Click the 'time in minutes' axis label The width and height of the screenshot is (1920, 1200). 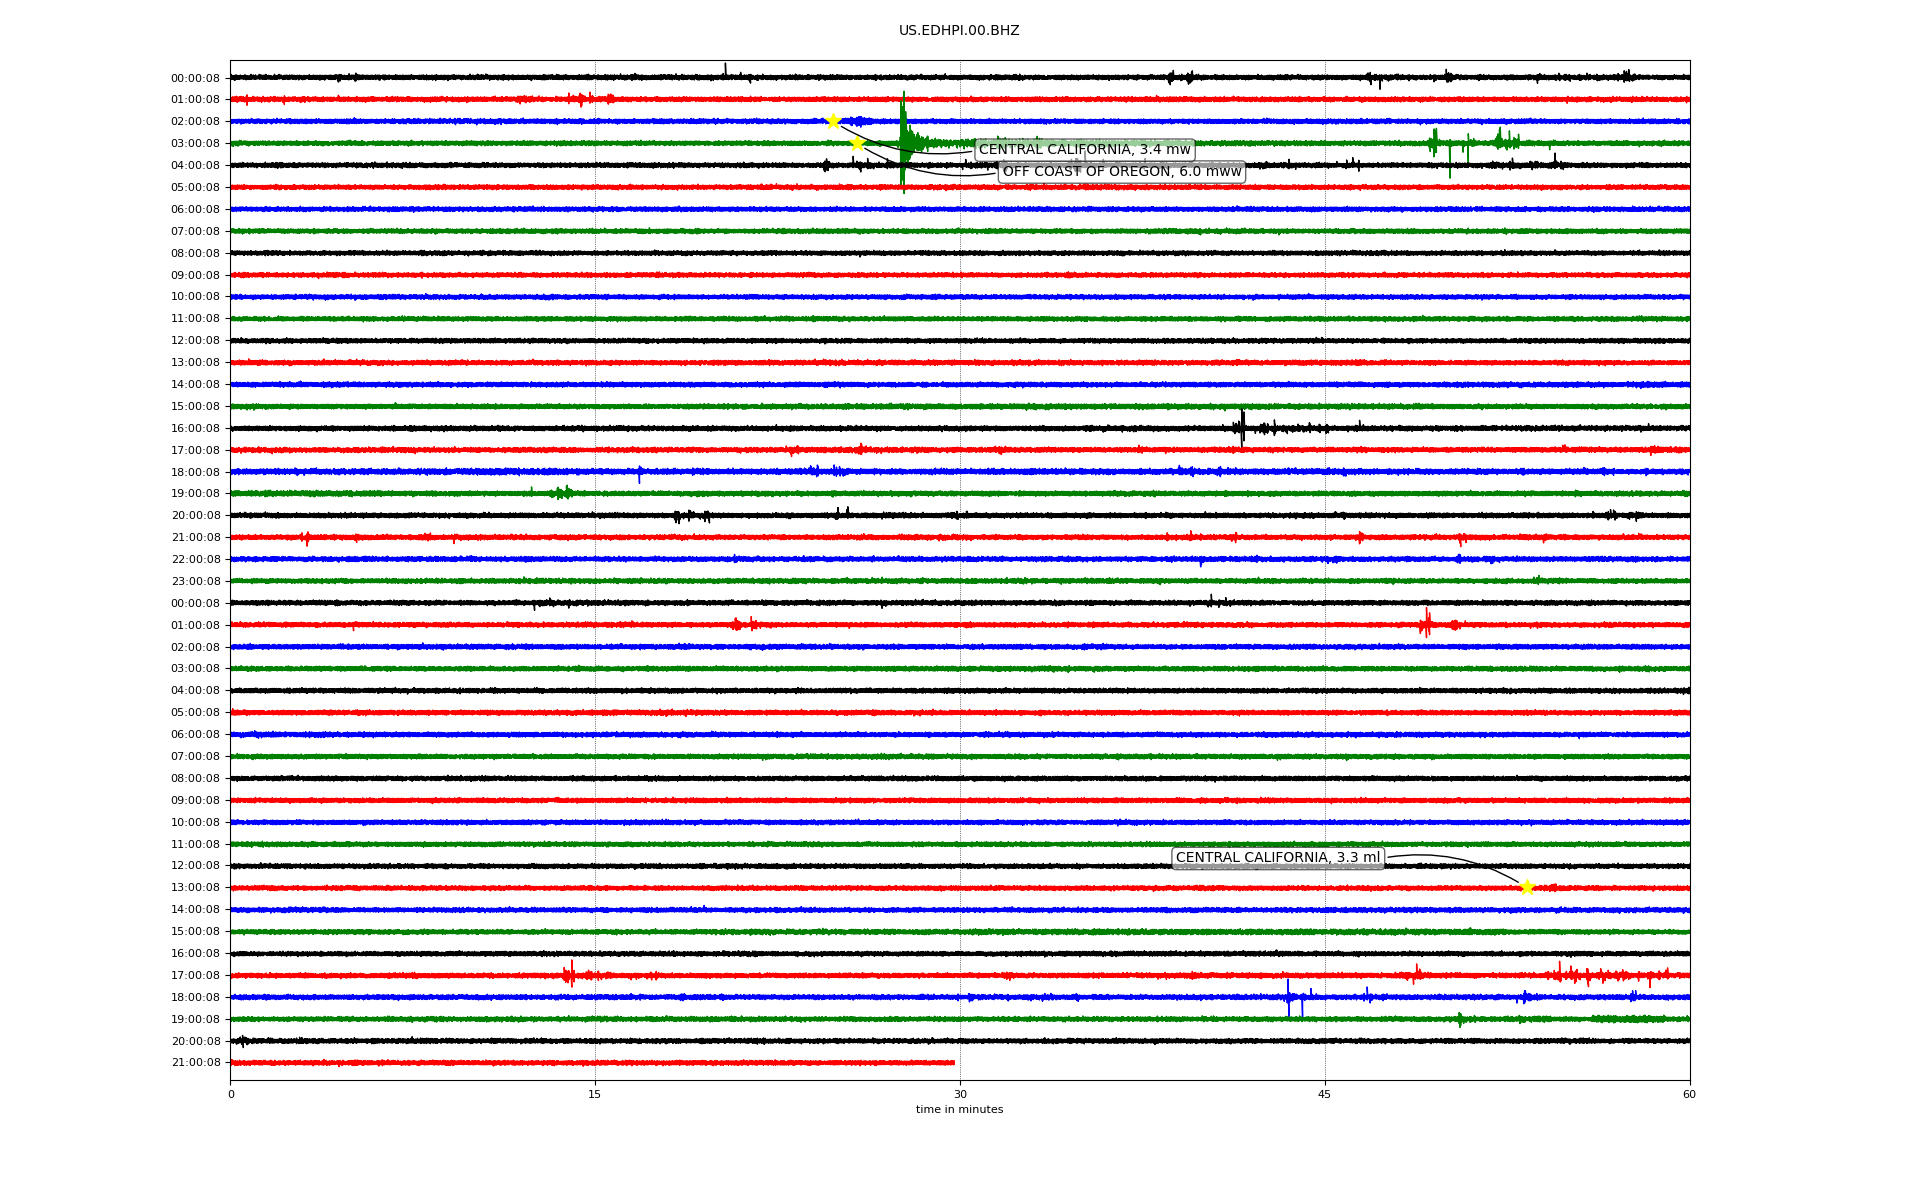[x=959, y=1109]
